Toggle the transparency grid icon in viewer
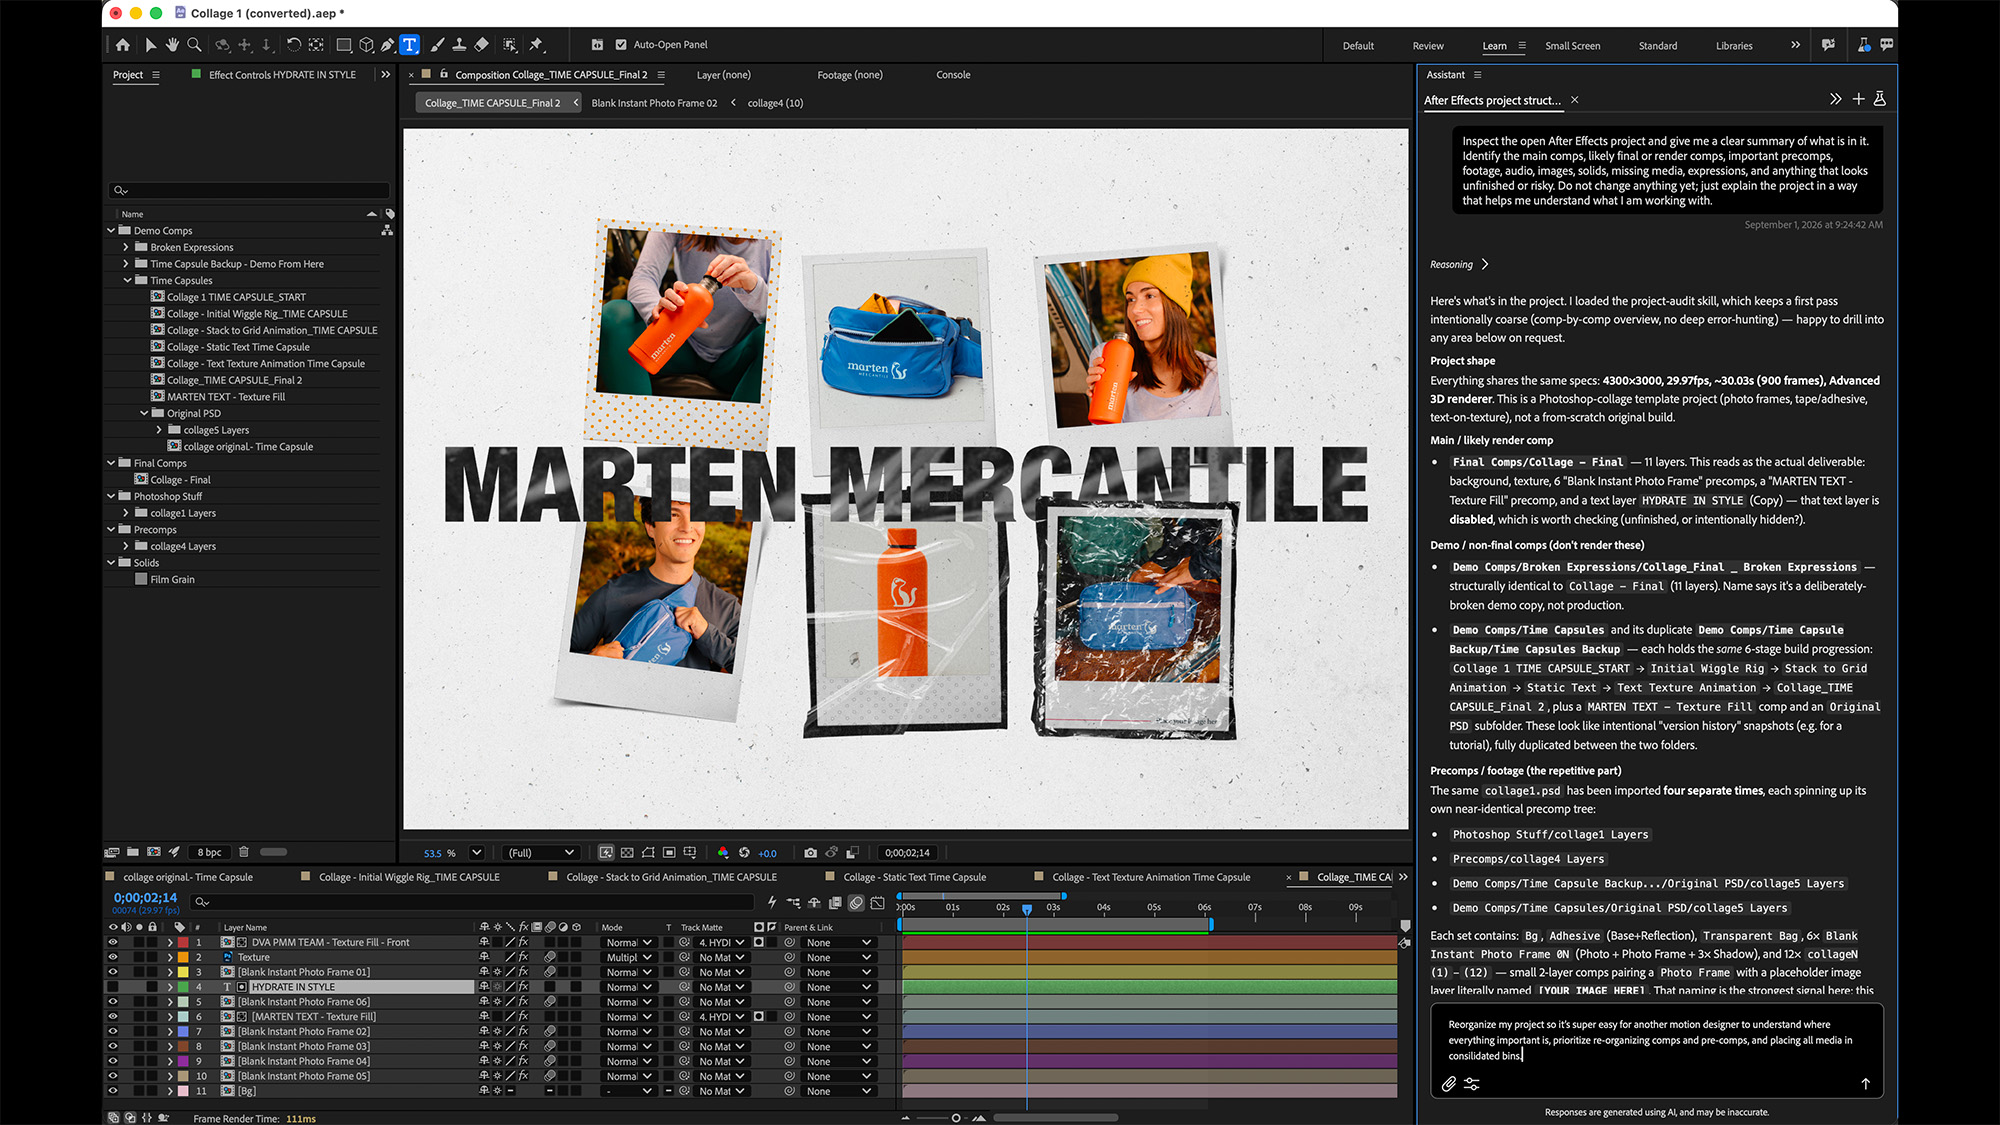The height and width of the screenshot is (1125, 2000). click(627, 853)
